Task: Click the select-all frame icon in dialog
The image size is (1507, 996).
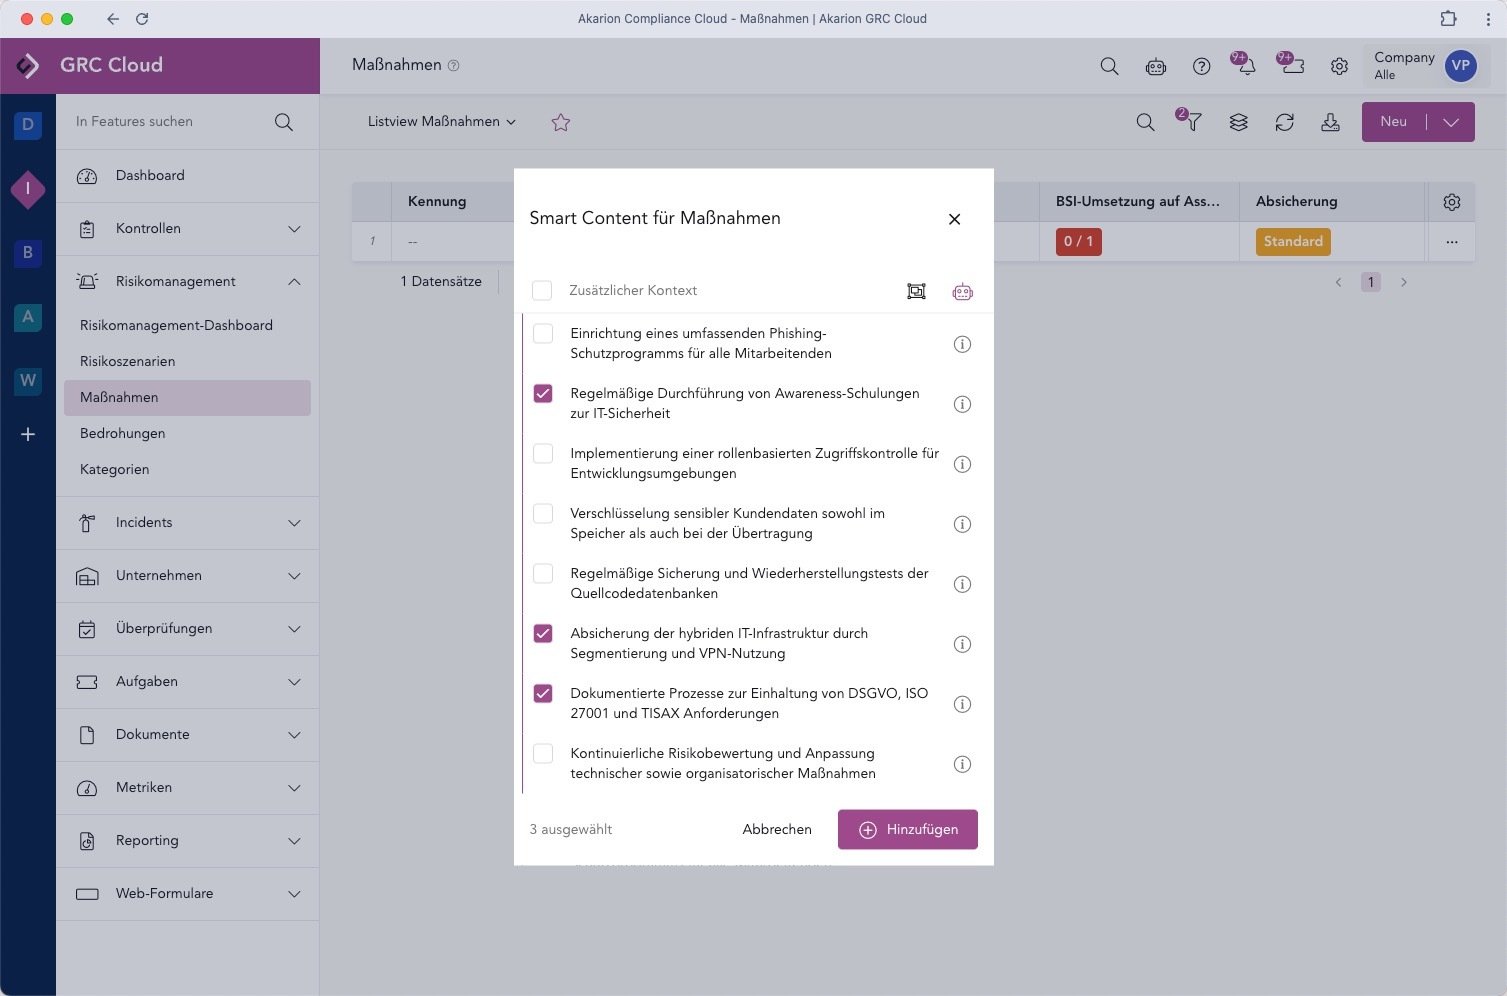Action: click(x=916, y=291)
